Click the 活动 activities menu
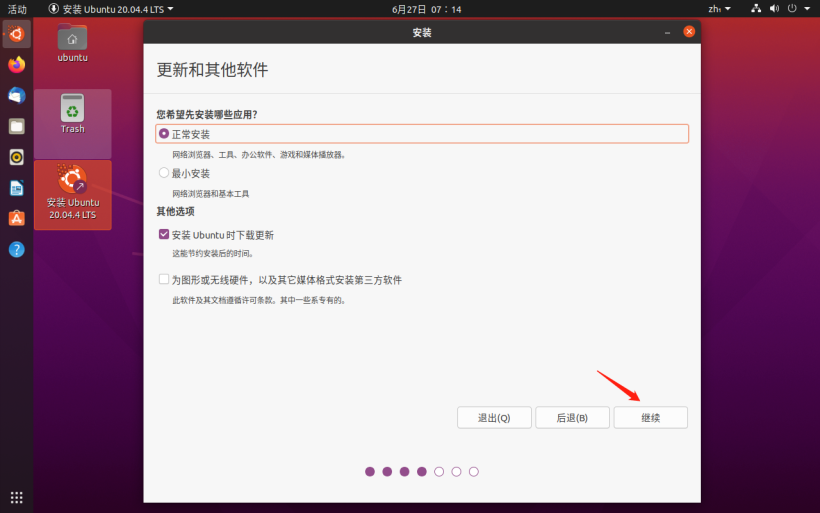 coord(17,8)
